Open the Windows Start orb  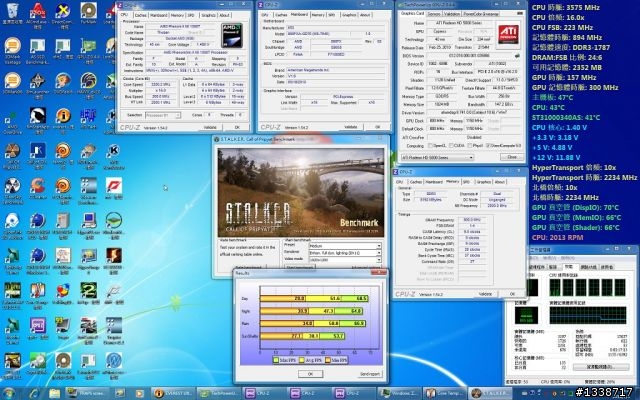(9, 393)
